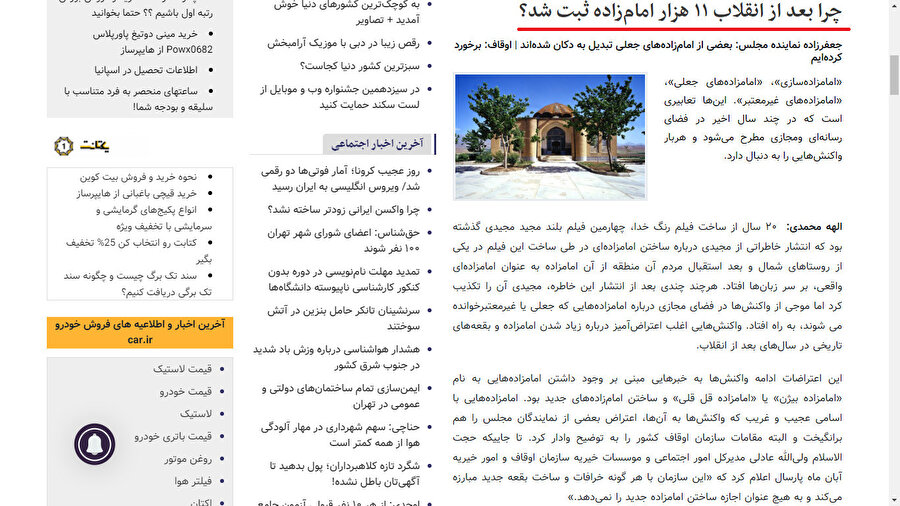Viewport: 900px width, 506px height.
Task: Open link انواع پکیج‌های گرمایشی و سرمایشی
Action: click(154, 218)
